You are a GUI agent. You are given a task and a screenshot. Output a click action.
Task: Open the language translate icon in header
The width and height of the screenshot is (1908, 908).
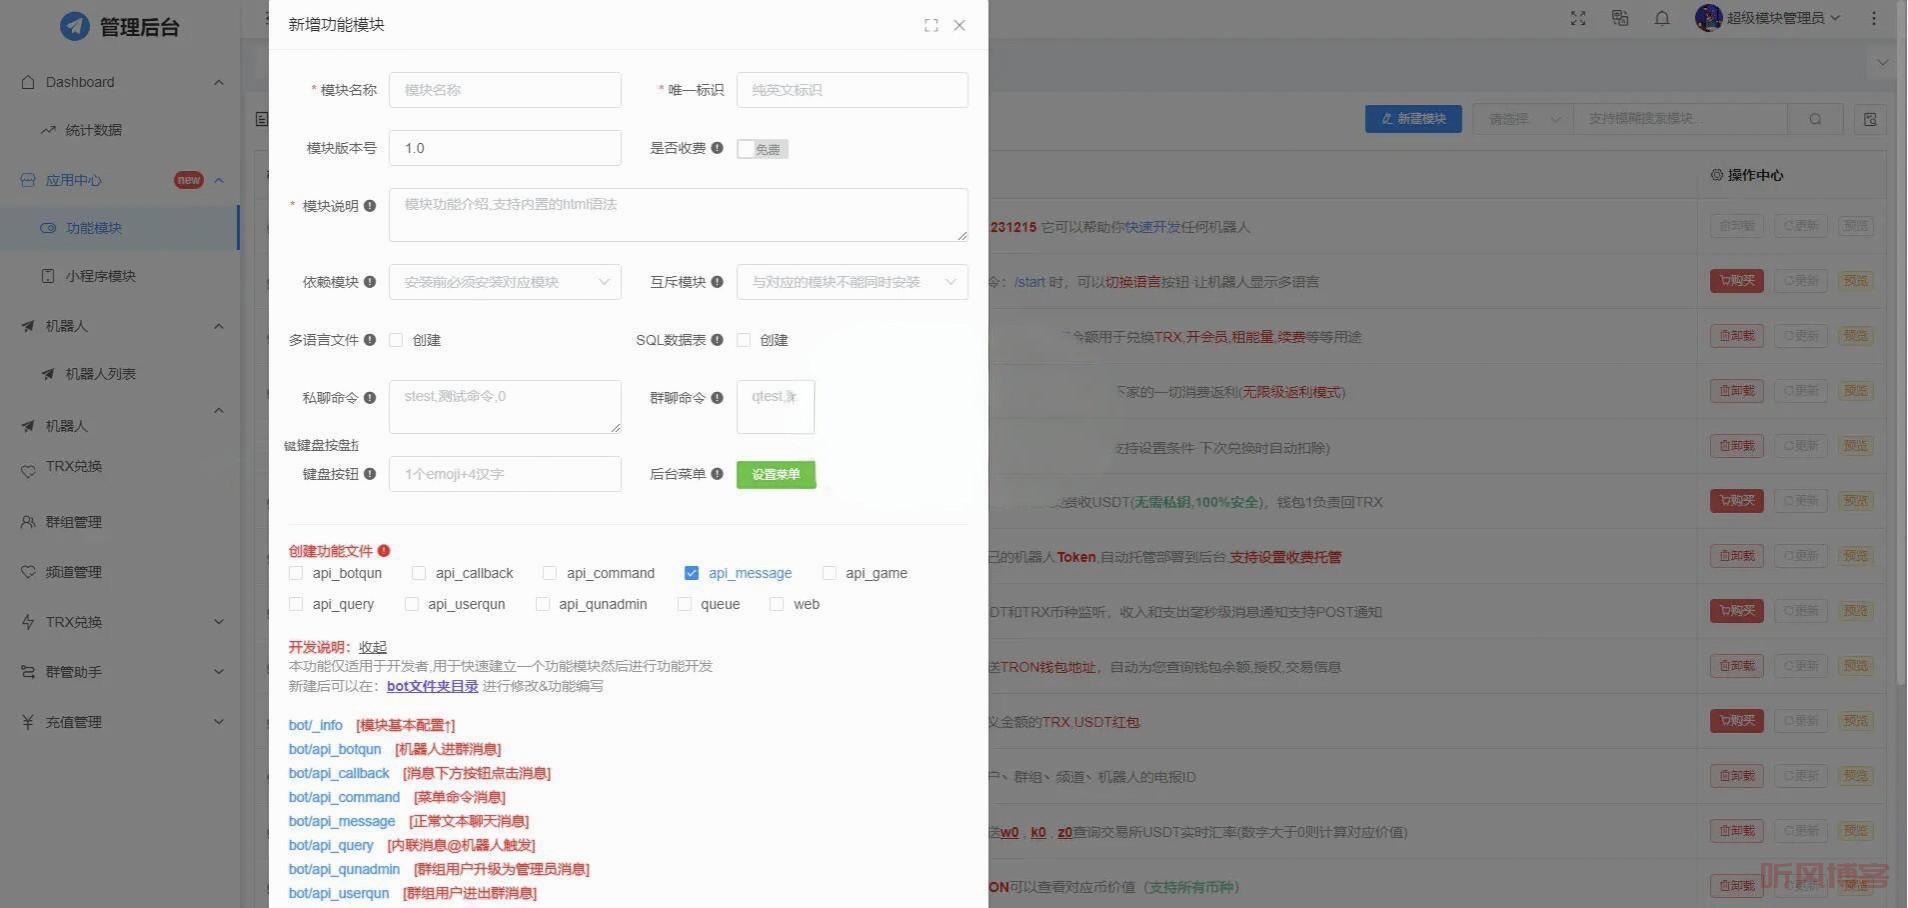click(x=1620, y=18)
